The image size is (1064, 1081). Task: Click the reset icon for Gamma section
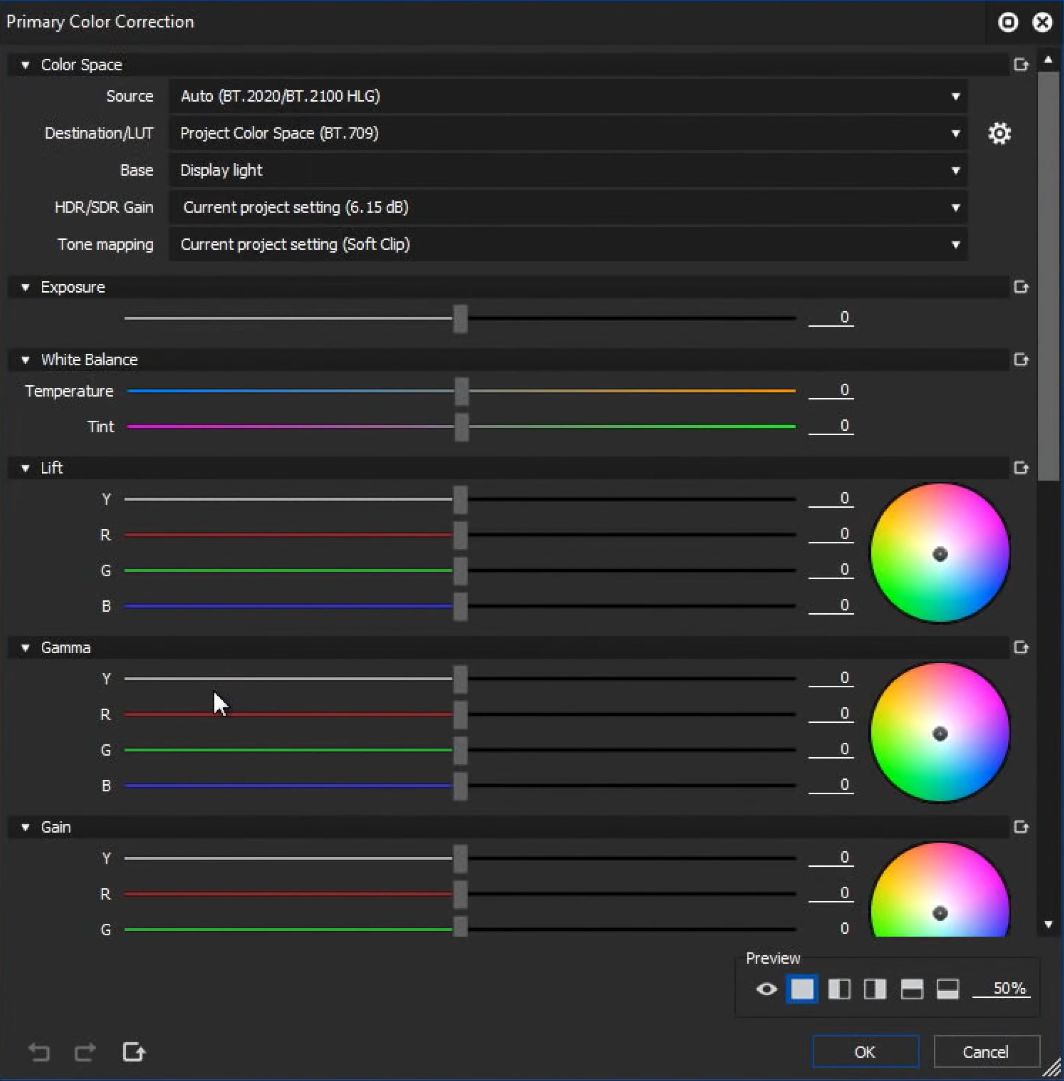point(1021,647)
